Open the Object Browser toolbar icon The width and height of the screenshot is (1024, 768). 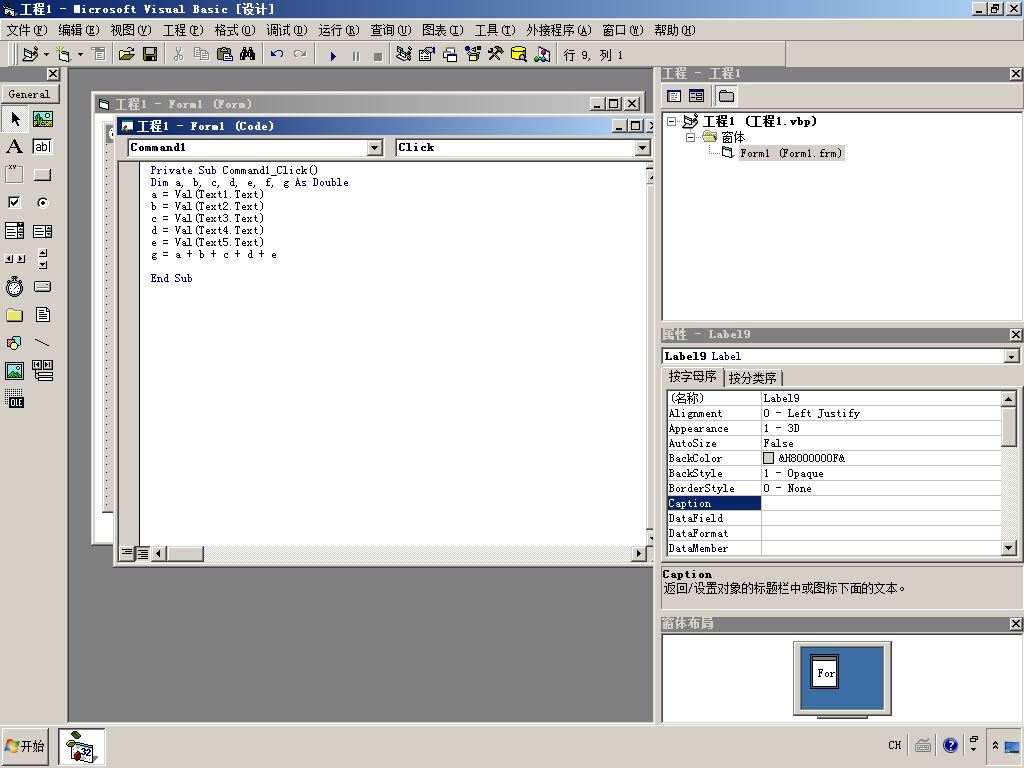(473, 54)
